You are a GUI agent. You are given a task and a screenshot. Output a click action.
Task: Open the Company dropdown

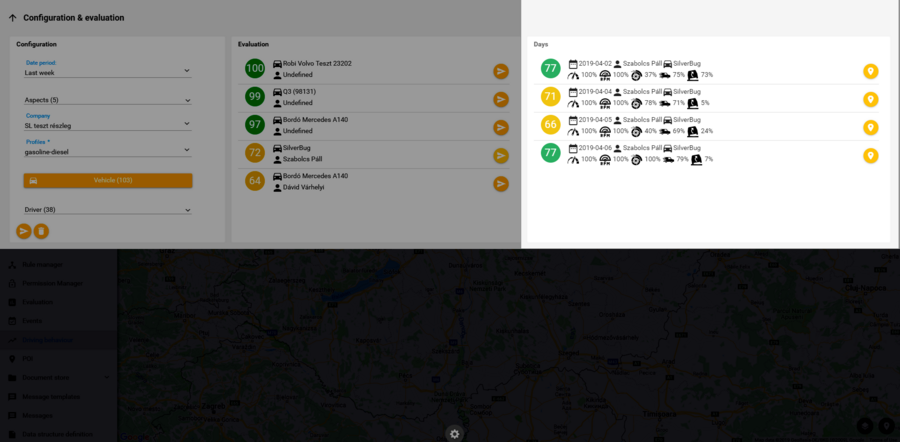pyautogui.click(x=107, y=124)
